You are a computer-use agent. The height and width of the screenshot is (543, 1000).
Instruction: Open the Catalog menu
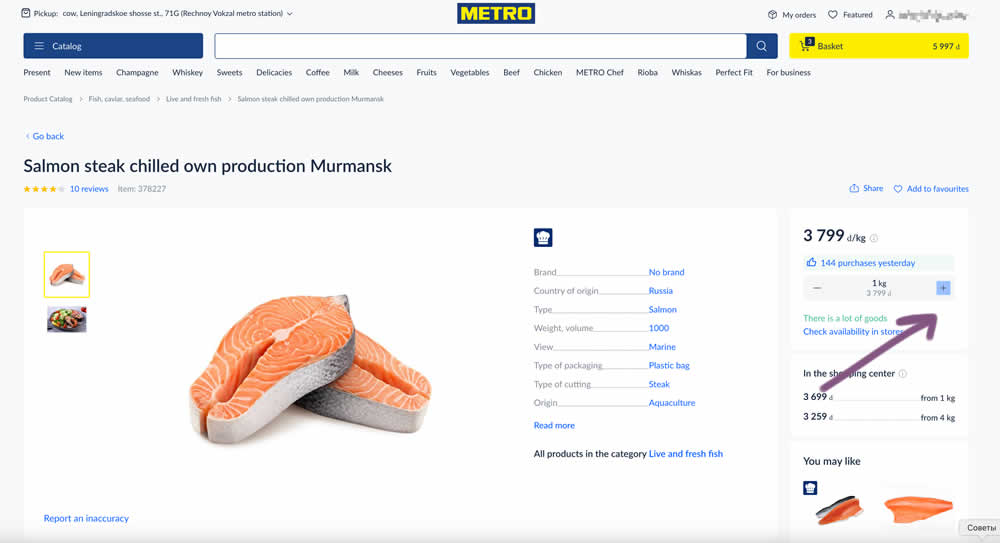point(113,46)
